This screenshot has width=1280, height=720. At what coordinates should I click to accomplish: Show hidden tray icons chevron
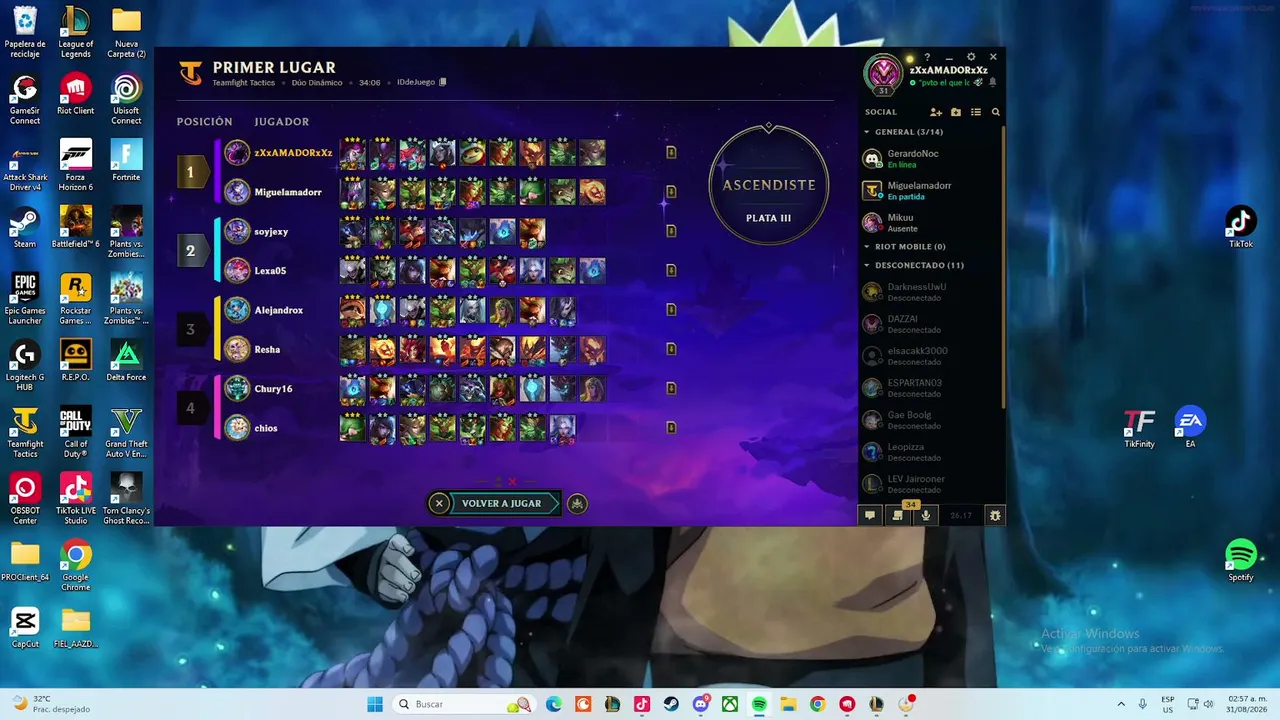tap(1120, 704)
